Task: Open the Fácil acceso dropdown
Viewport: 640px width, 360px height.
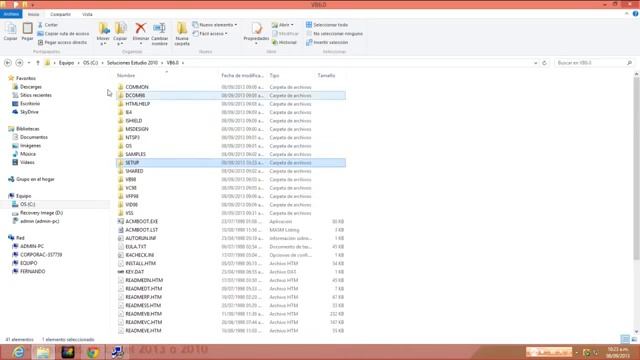Action: click(210, 33)
